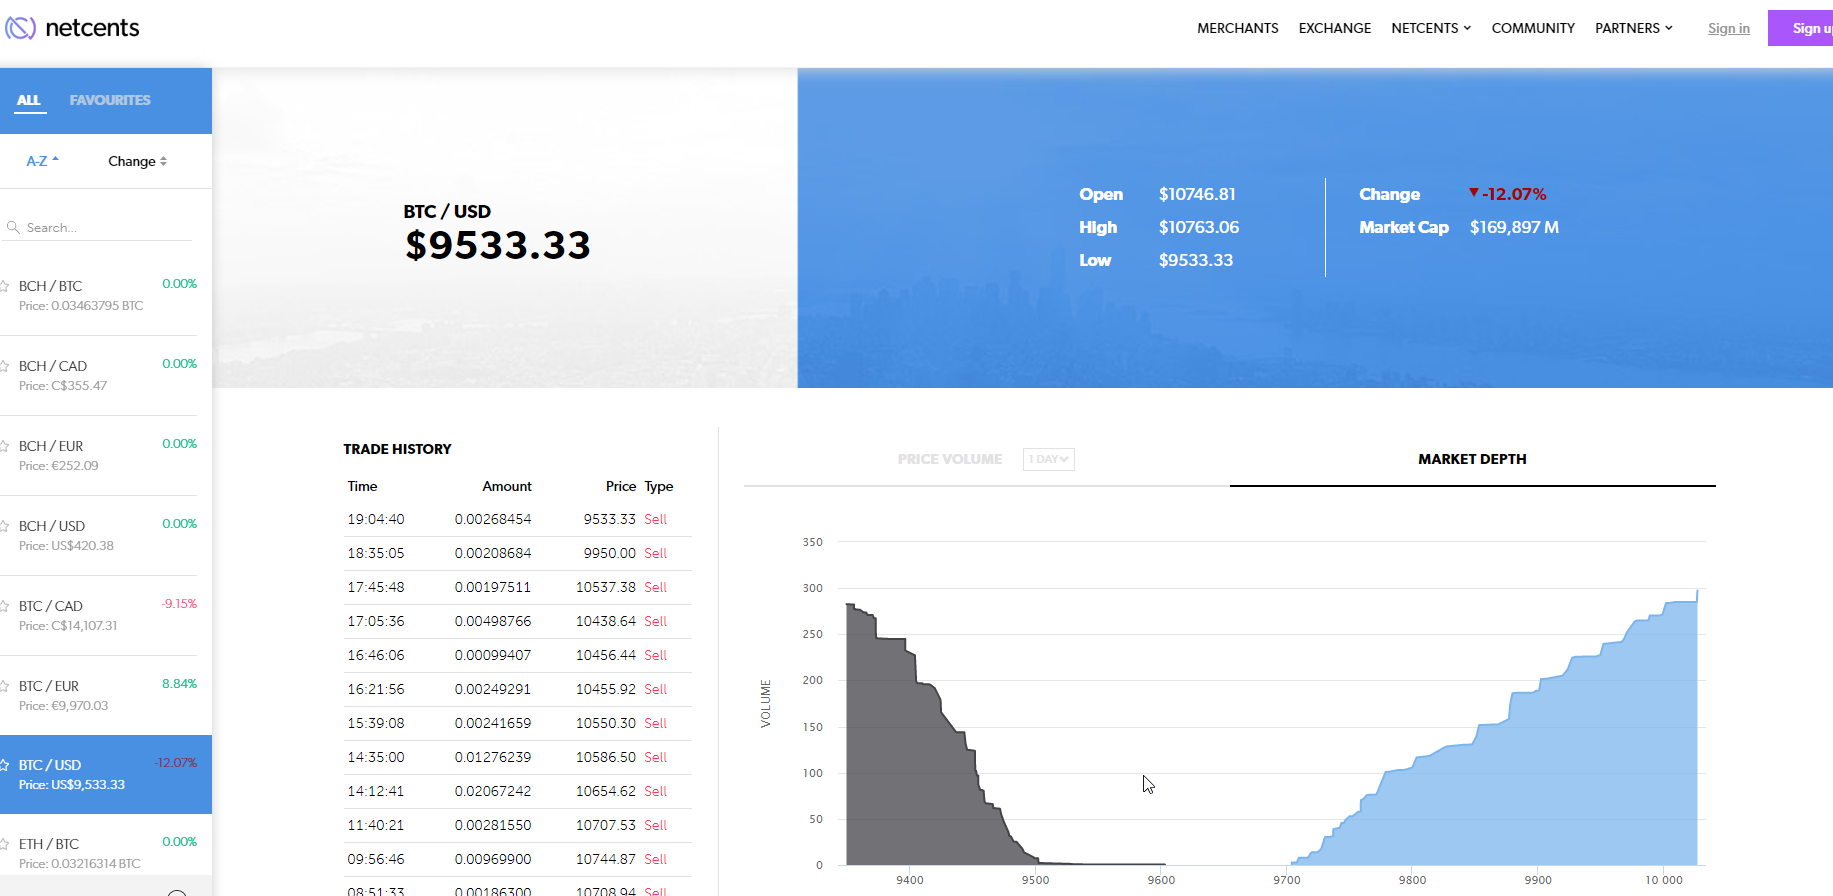Expand the PARTNERS menu
This screenshot has width=1833, height=896.
pyautogui.click(x=1634, y=28)
